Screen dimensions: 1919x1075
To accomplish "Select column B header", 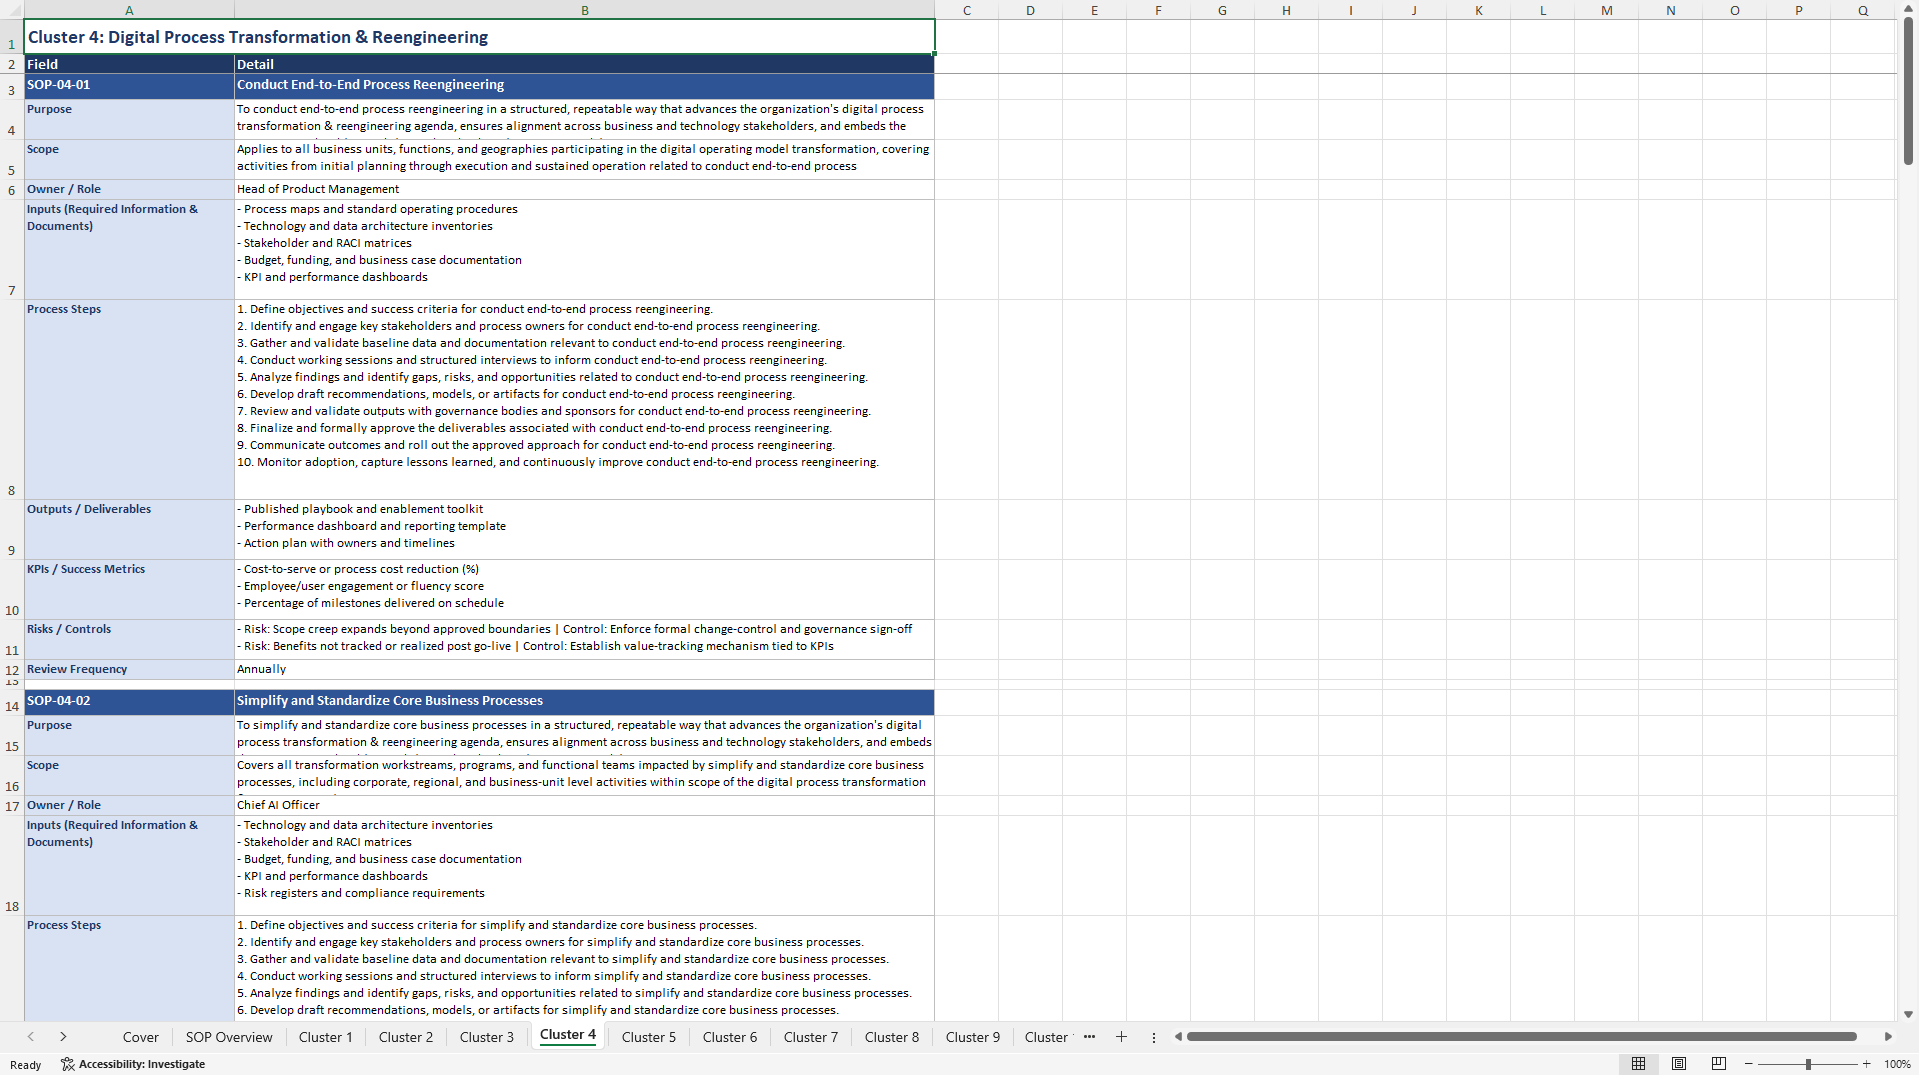I will click(585, 10).
